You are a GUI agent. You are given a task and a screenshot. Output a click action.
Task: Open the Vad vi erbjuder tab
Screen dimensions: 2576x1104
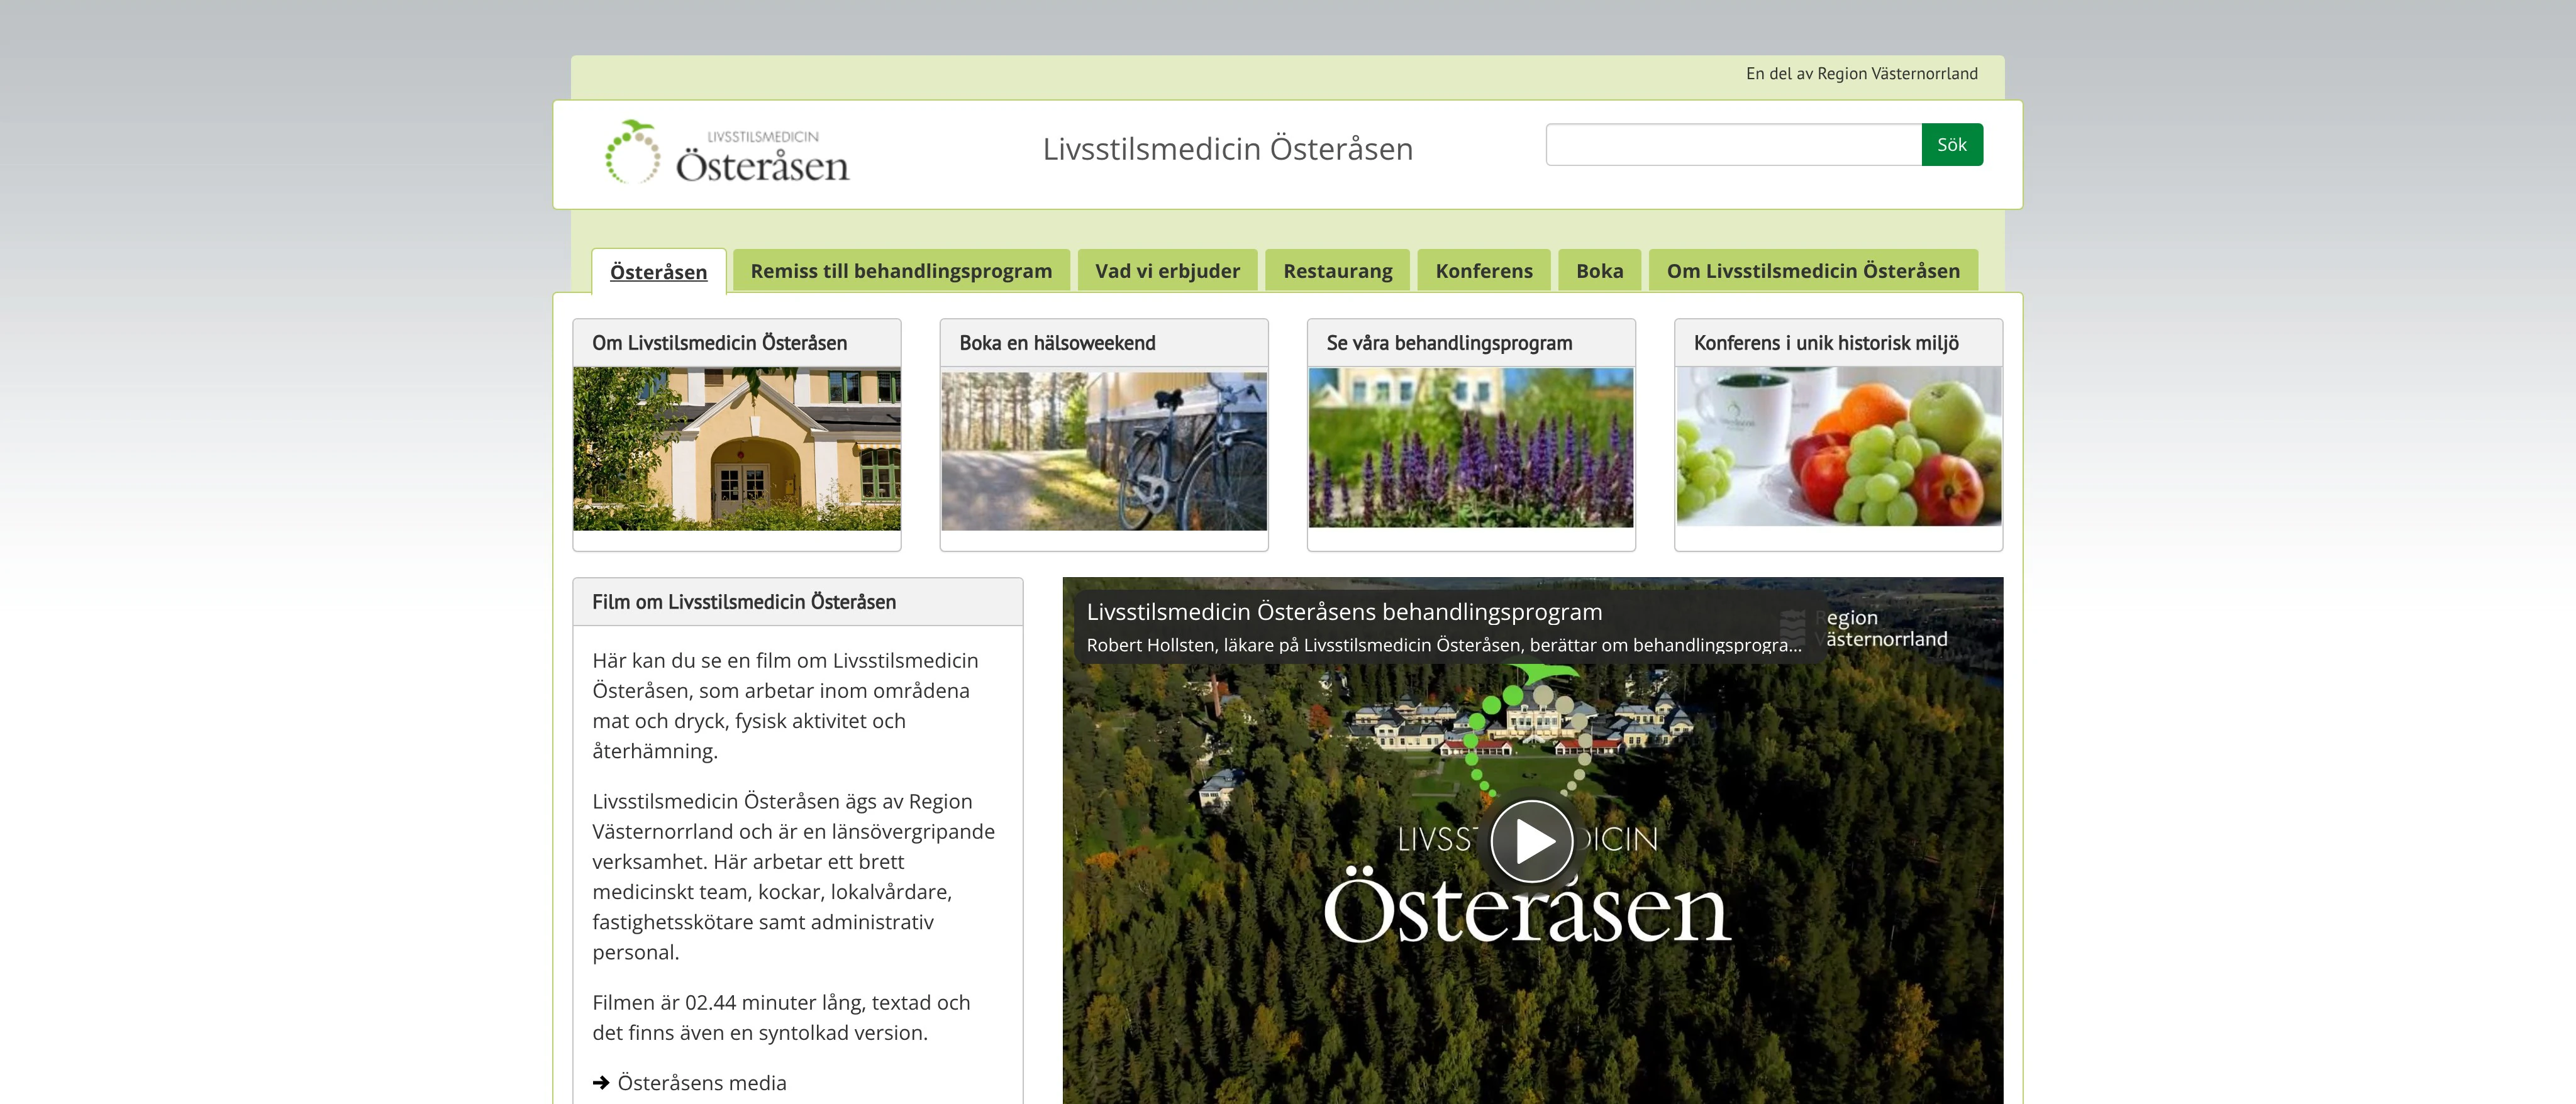pyautogui.click(x=1167, y=271)
